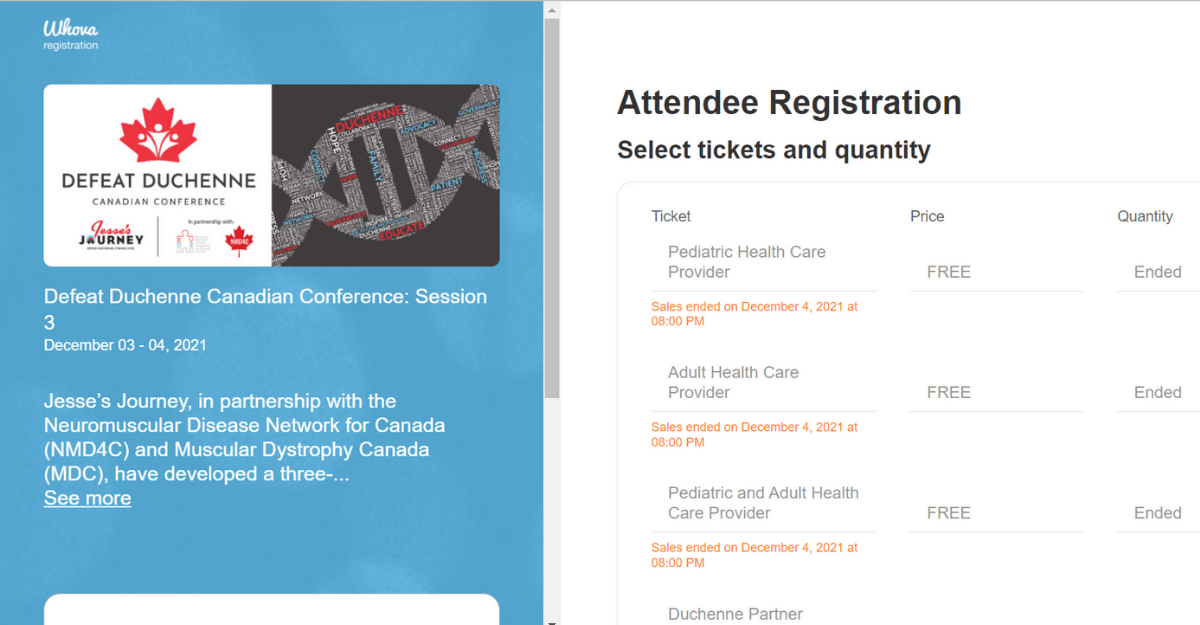
Task: Click the DNA word-art graphic on the banner
Action: click(x=385, y=175)
